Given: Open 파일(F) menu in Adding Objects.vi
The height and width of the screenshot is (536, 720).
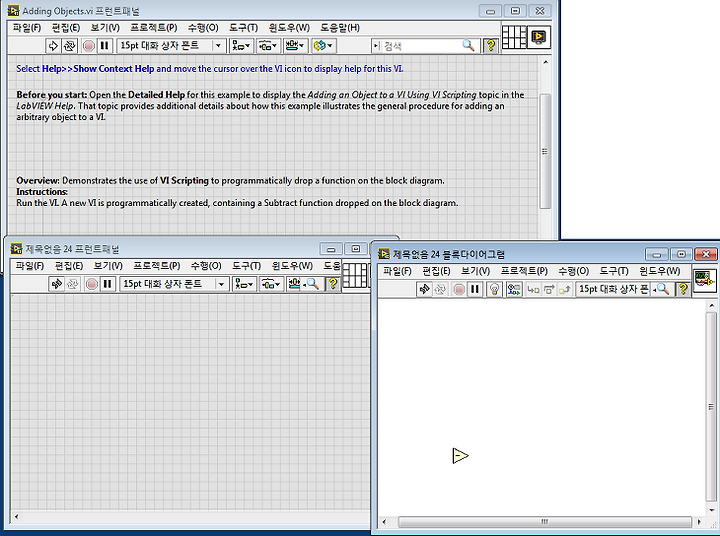Looking at the screenshot, I should tap(27, 28).
